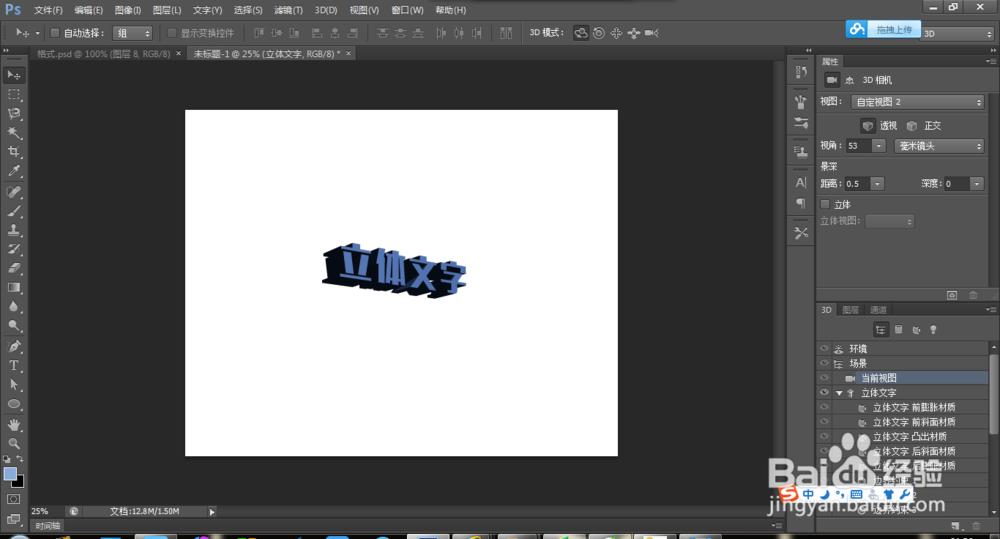Toggle visibility of 立体文字 前膨胀材质
This screenshot has width=1000, height=539.
(x=824, y=408)
